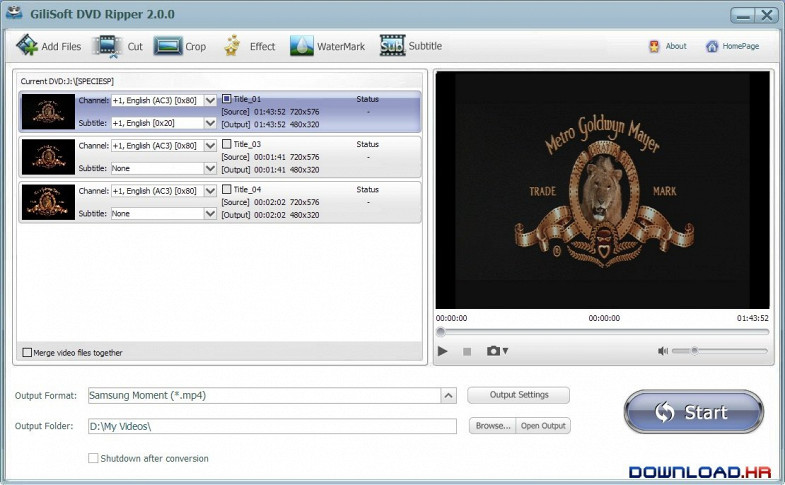
Task: Click the Title_03 name text
Action: (247, 144)
